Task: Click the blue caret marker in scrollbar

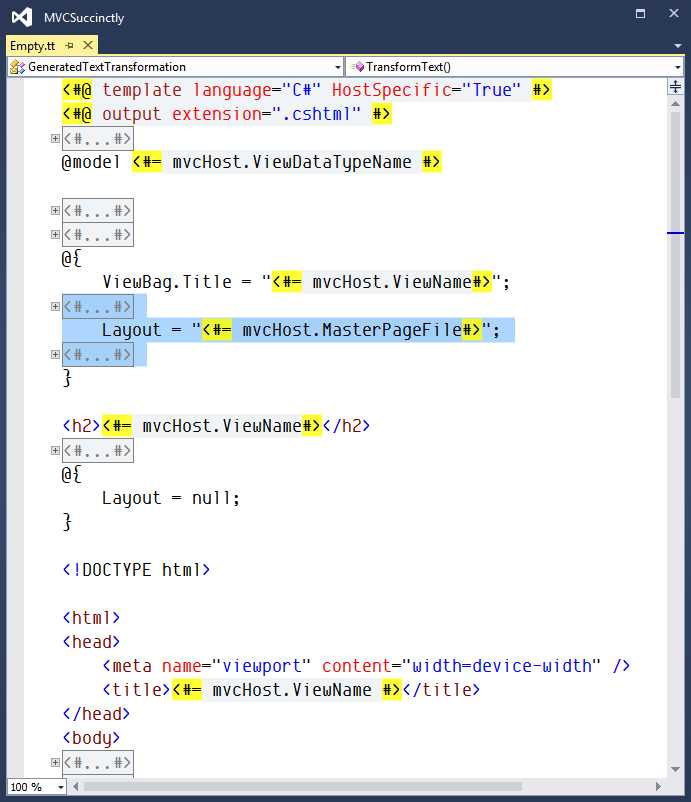Action: [x=675, y=233]
